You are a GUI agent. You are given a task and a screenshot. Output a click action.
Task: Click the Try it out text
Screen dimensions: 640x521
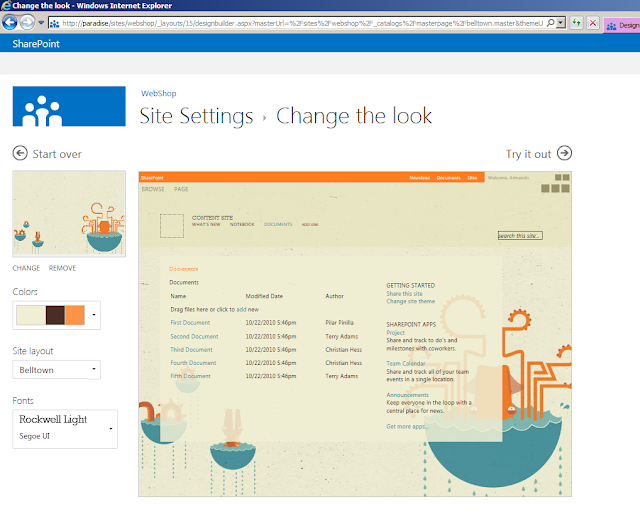pos(528,154)
